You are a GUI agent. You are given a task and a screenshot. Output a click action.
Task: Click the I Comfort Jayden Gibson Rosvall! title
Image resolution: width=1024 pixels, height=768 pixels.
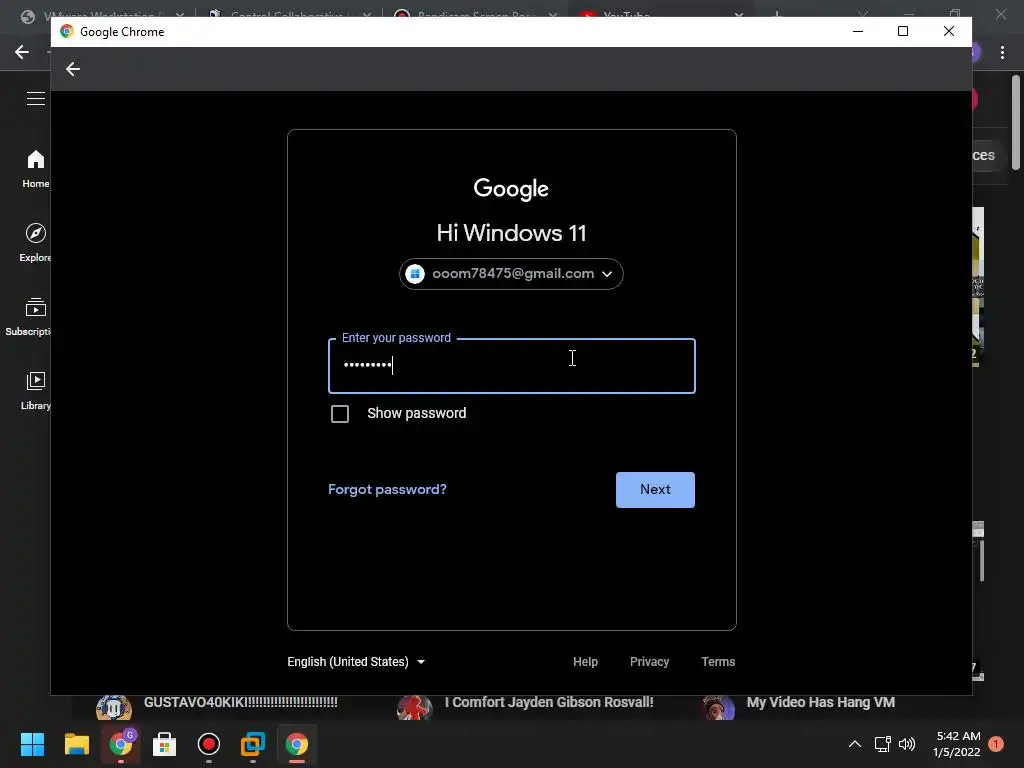pos(549,702)
